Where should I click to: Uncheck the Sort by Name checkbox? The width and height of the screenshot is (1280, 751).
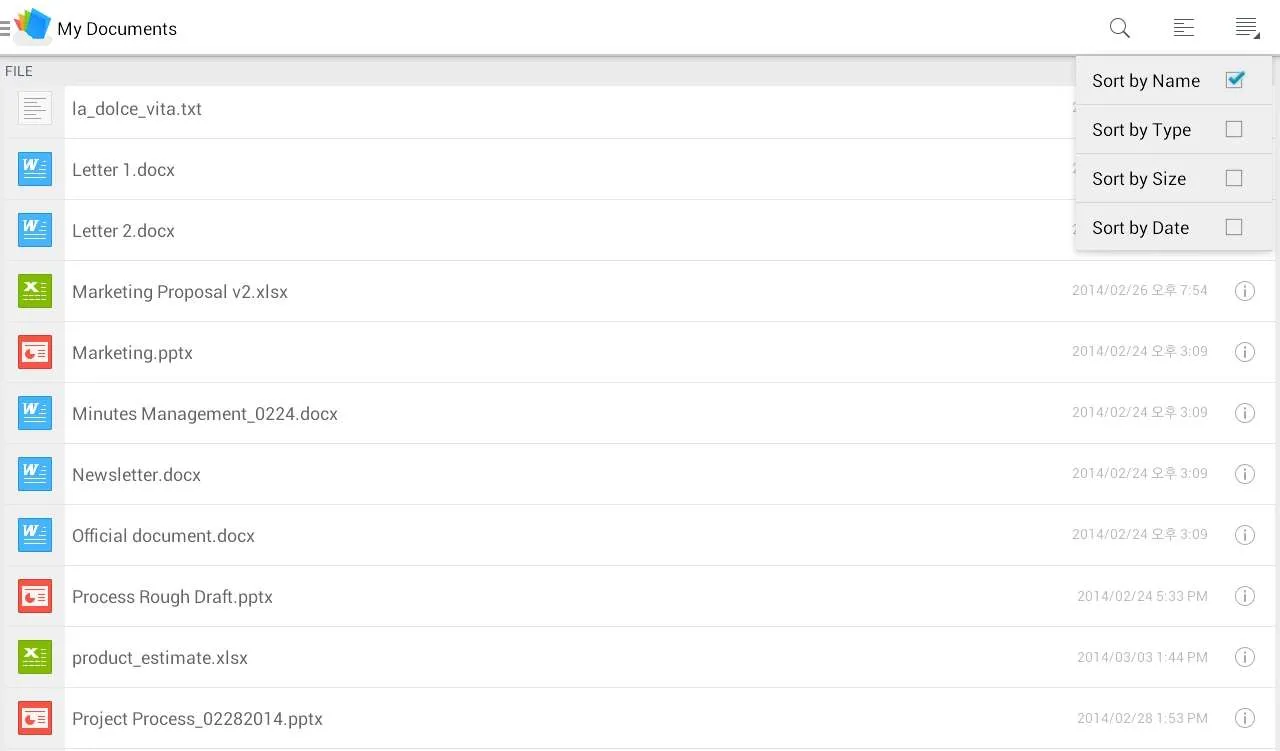tap(1235, 80)
